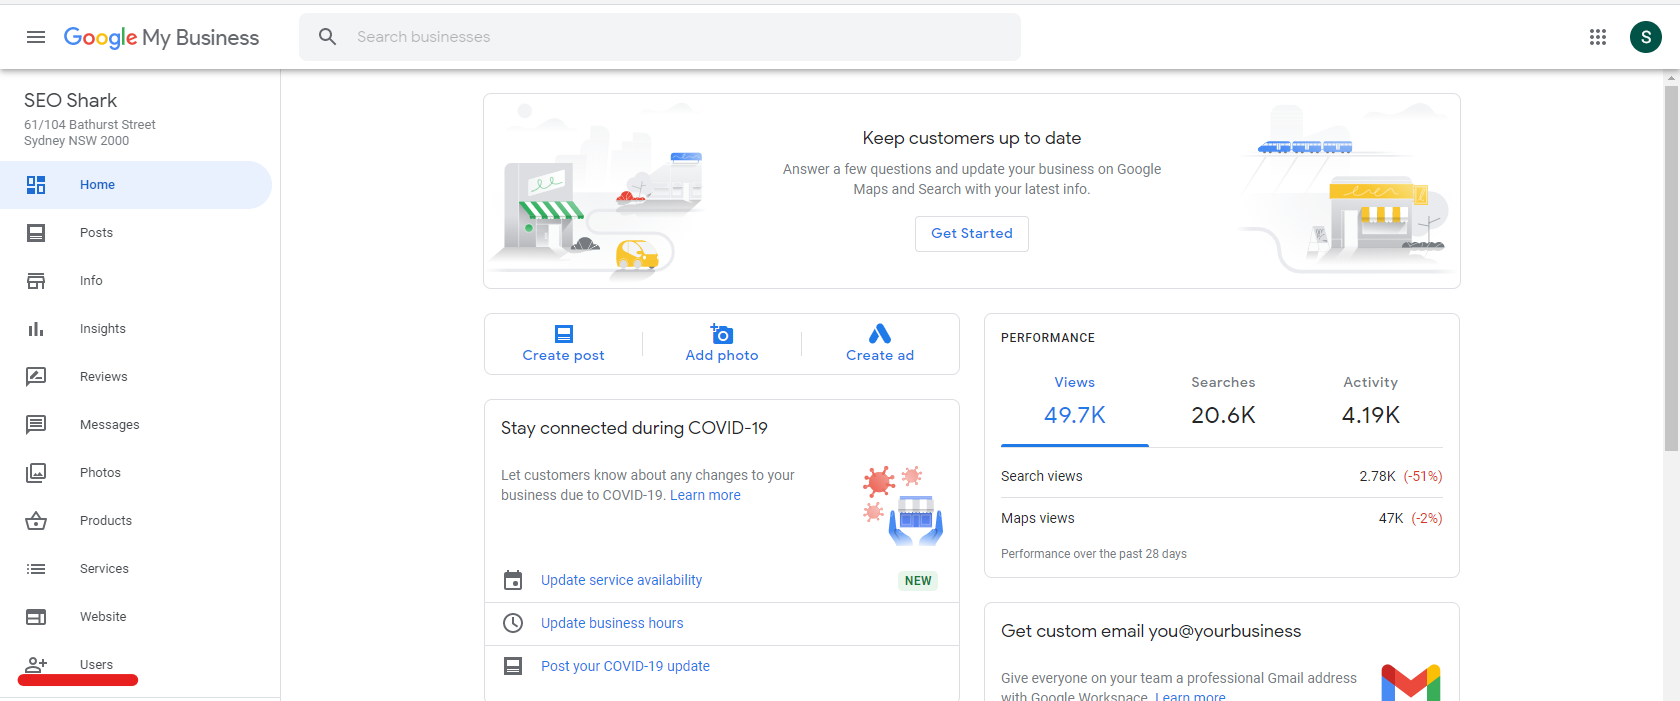Click the Add photo camera icon

click(x=722, y=333)
